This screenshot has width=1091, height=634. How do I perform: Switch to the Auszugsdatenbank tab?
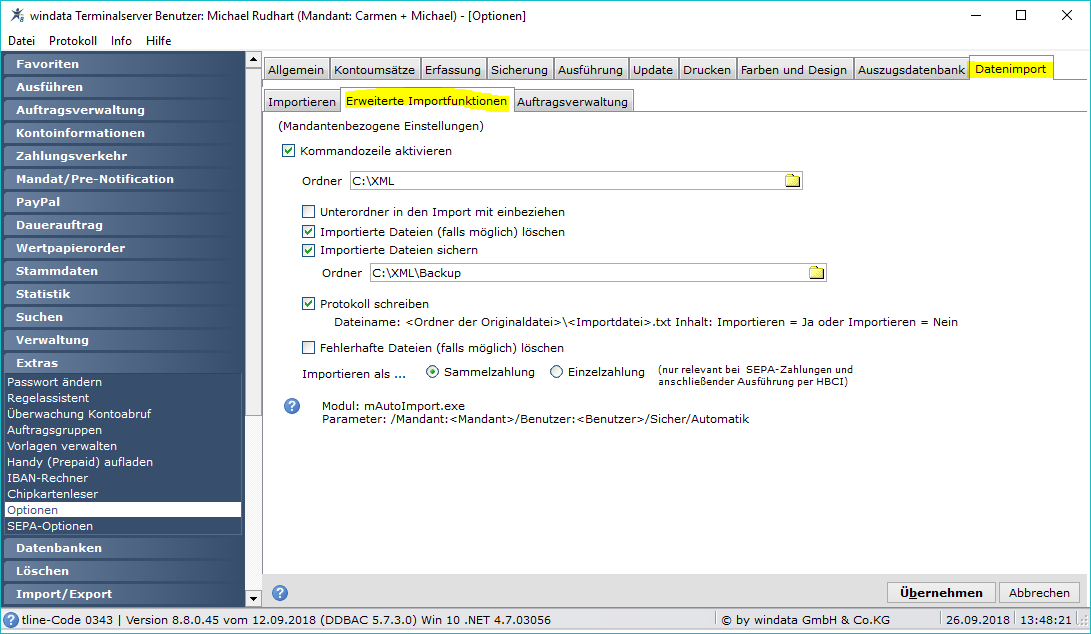coord(911,70)
